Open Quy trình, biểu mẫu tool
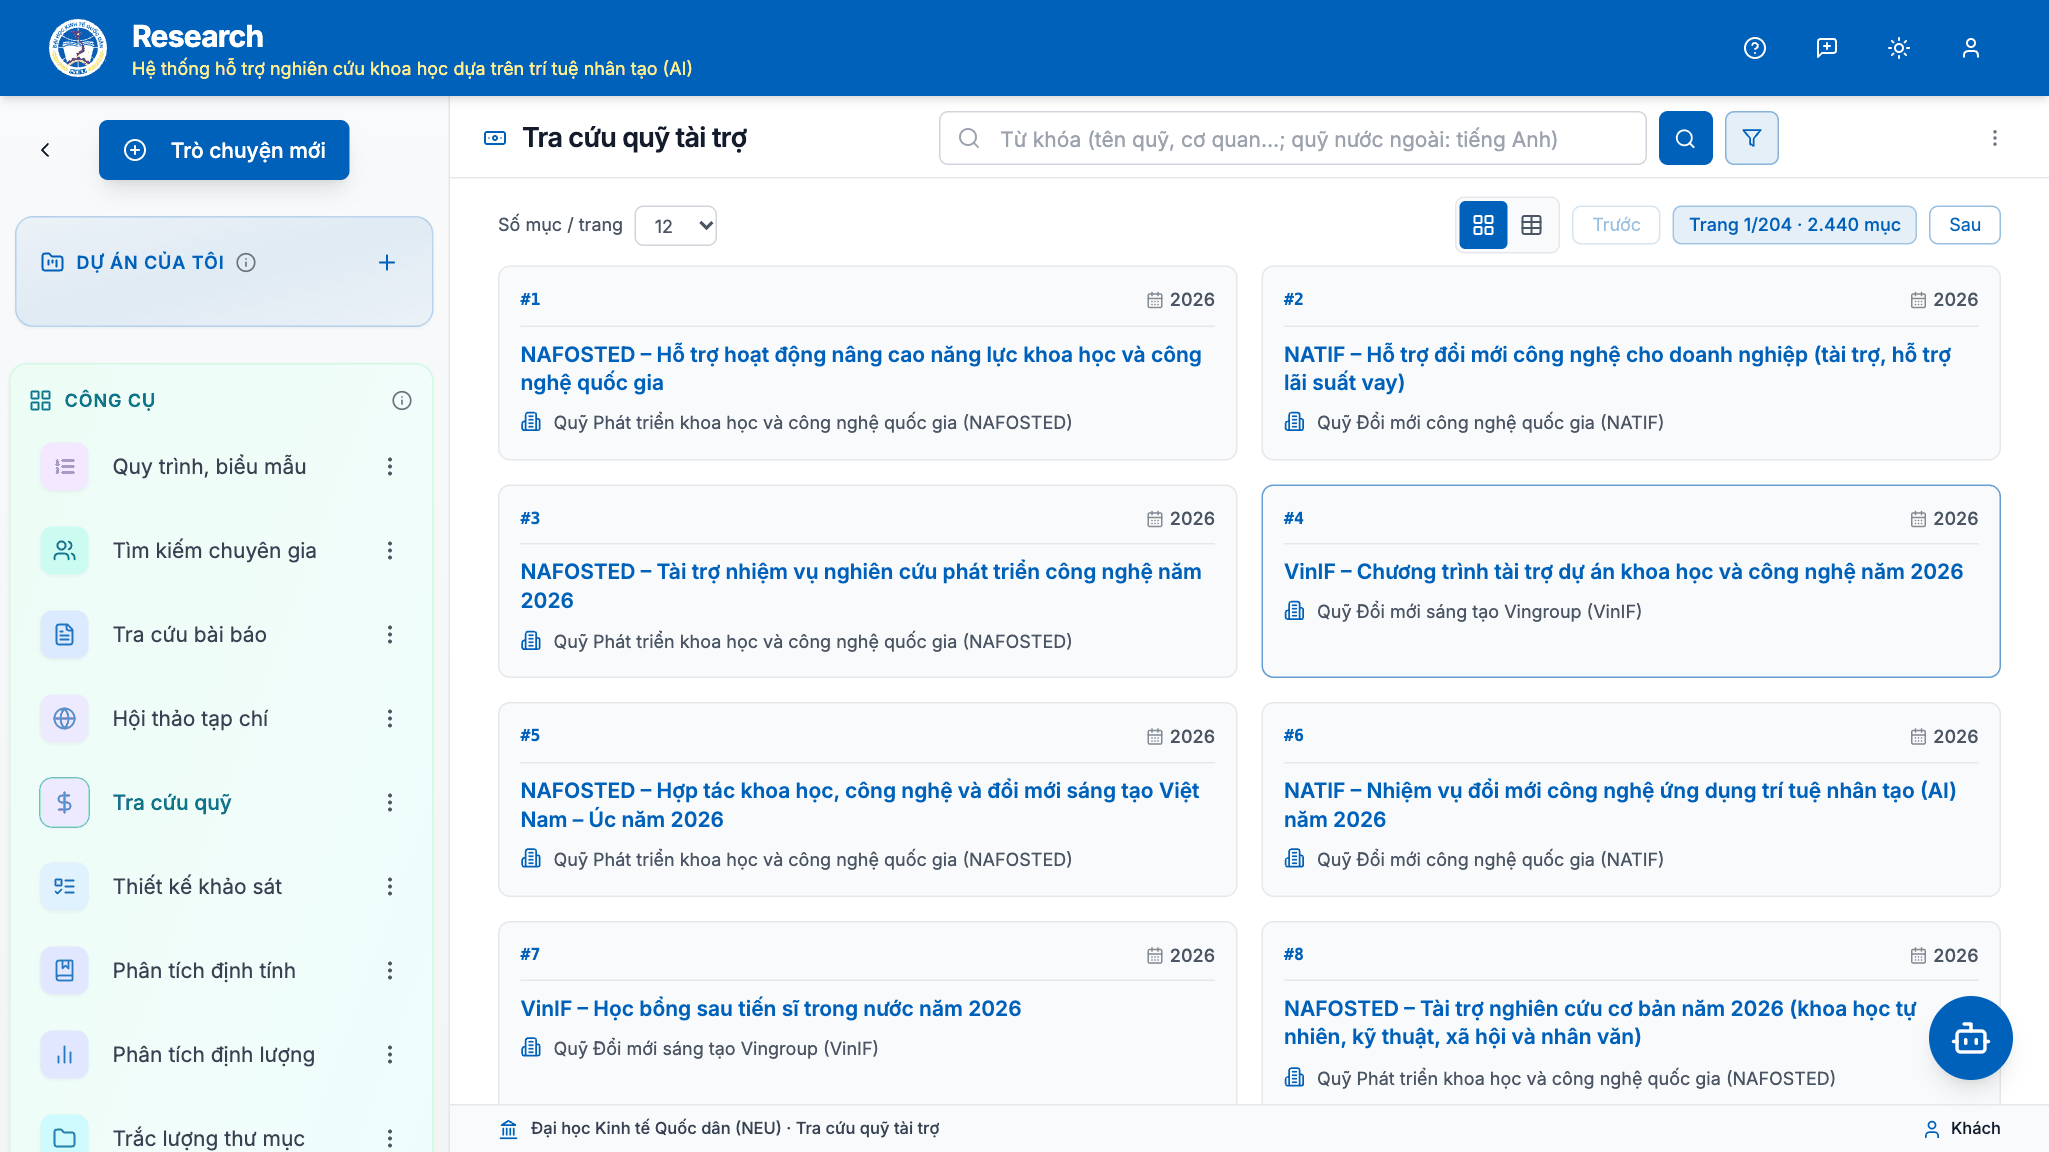The height and width of the screenshot is (1152, 2049). coord(209,466)
